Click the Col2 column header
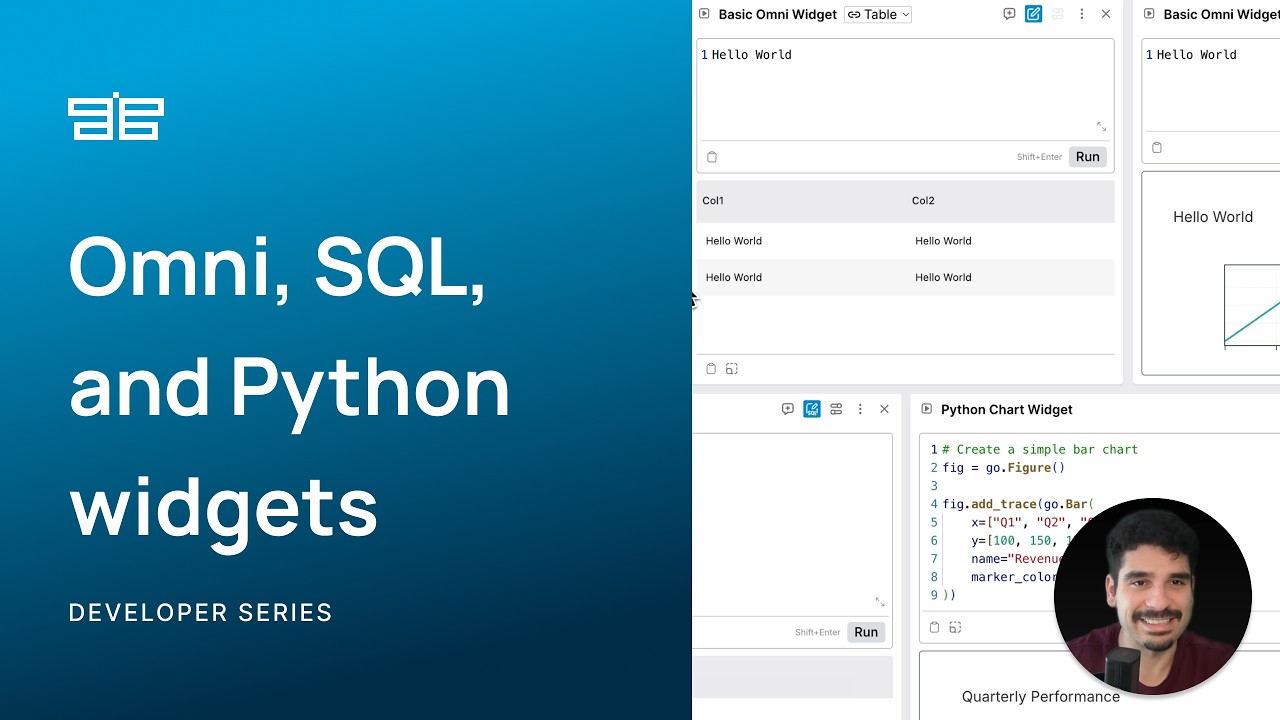 pyautogui.click(x=923, y=200)
